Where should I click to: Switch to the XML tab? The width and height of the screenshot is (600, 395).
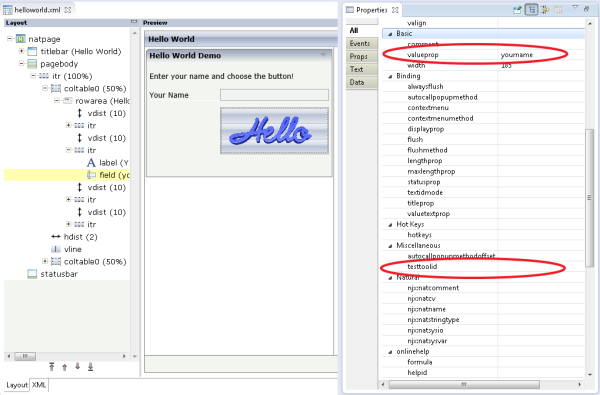(39, 385)
